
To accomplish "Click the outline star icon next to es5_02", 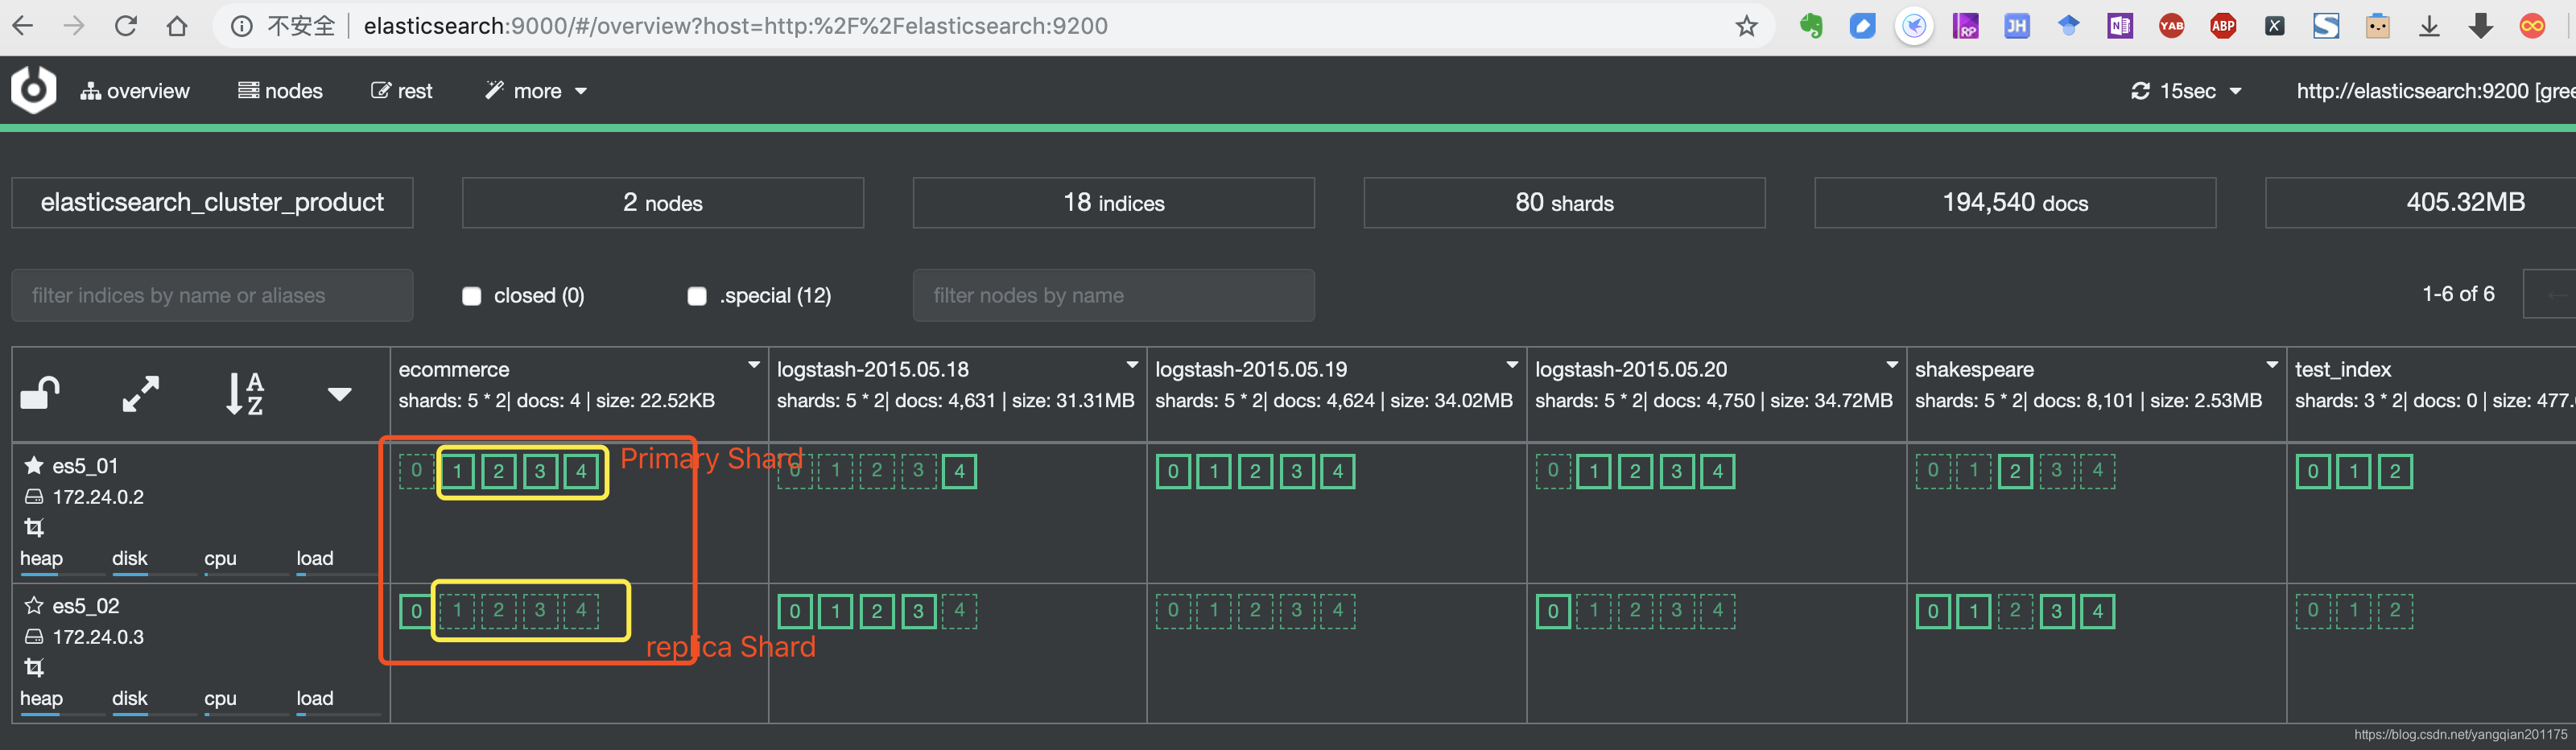I will (x=34, y=605).
